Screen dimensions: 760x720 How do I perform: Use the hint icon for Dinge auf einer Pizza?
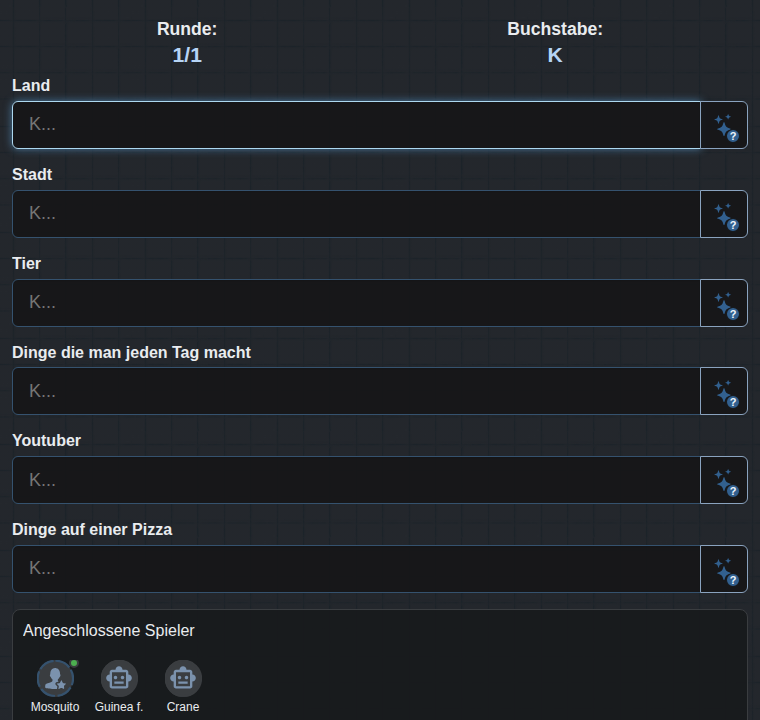click(724, 569)
